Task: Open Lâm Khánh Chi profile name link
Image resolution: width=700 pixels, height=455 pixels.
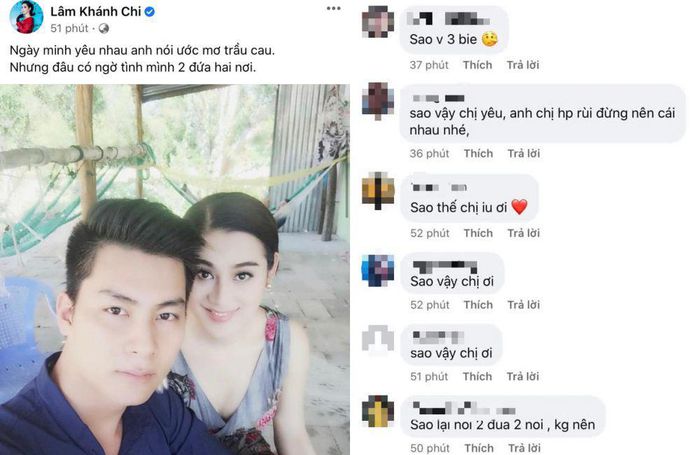Action: point(96,12)
